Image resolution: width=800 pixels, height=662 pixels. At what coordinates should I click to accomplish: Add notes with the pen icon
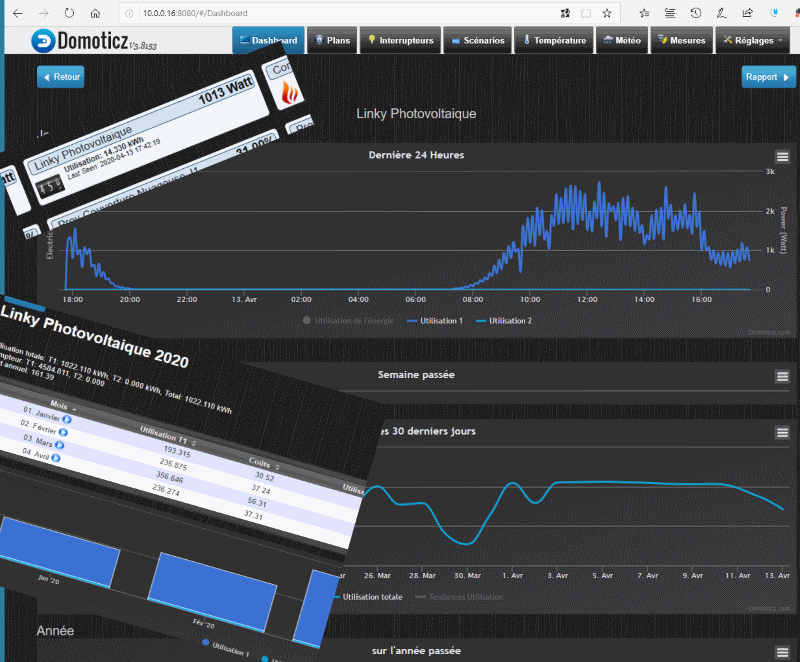[x=721, y=13]
